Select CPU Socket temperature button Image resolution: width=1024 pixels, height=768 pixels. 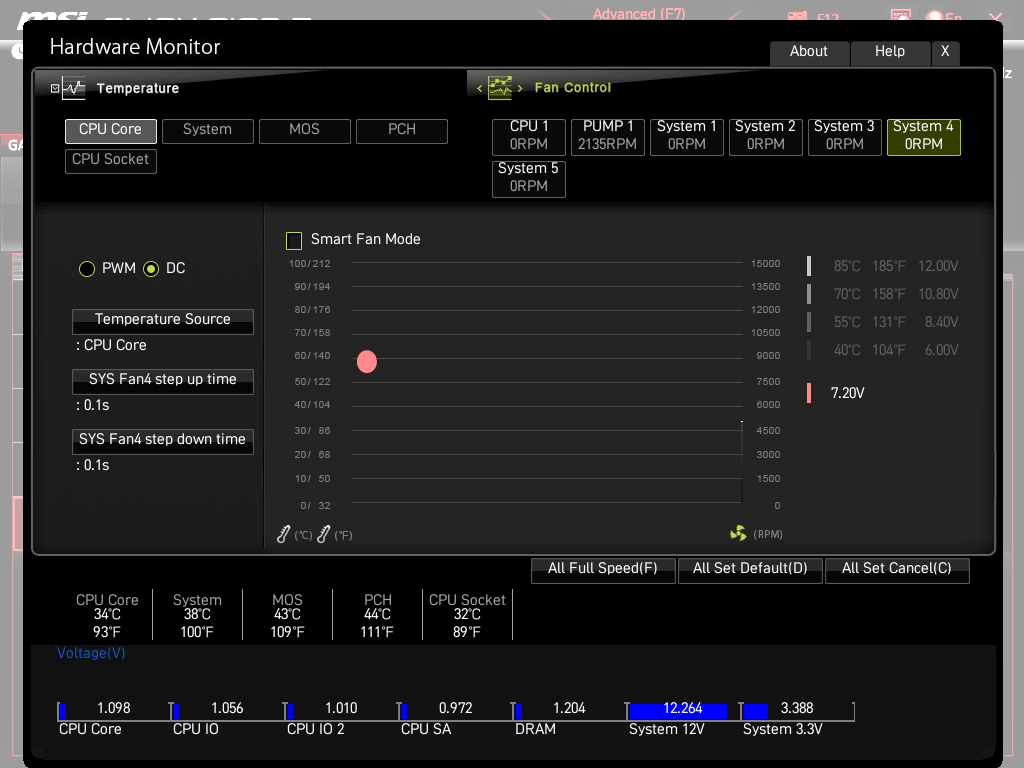110,161
